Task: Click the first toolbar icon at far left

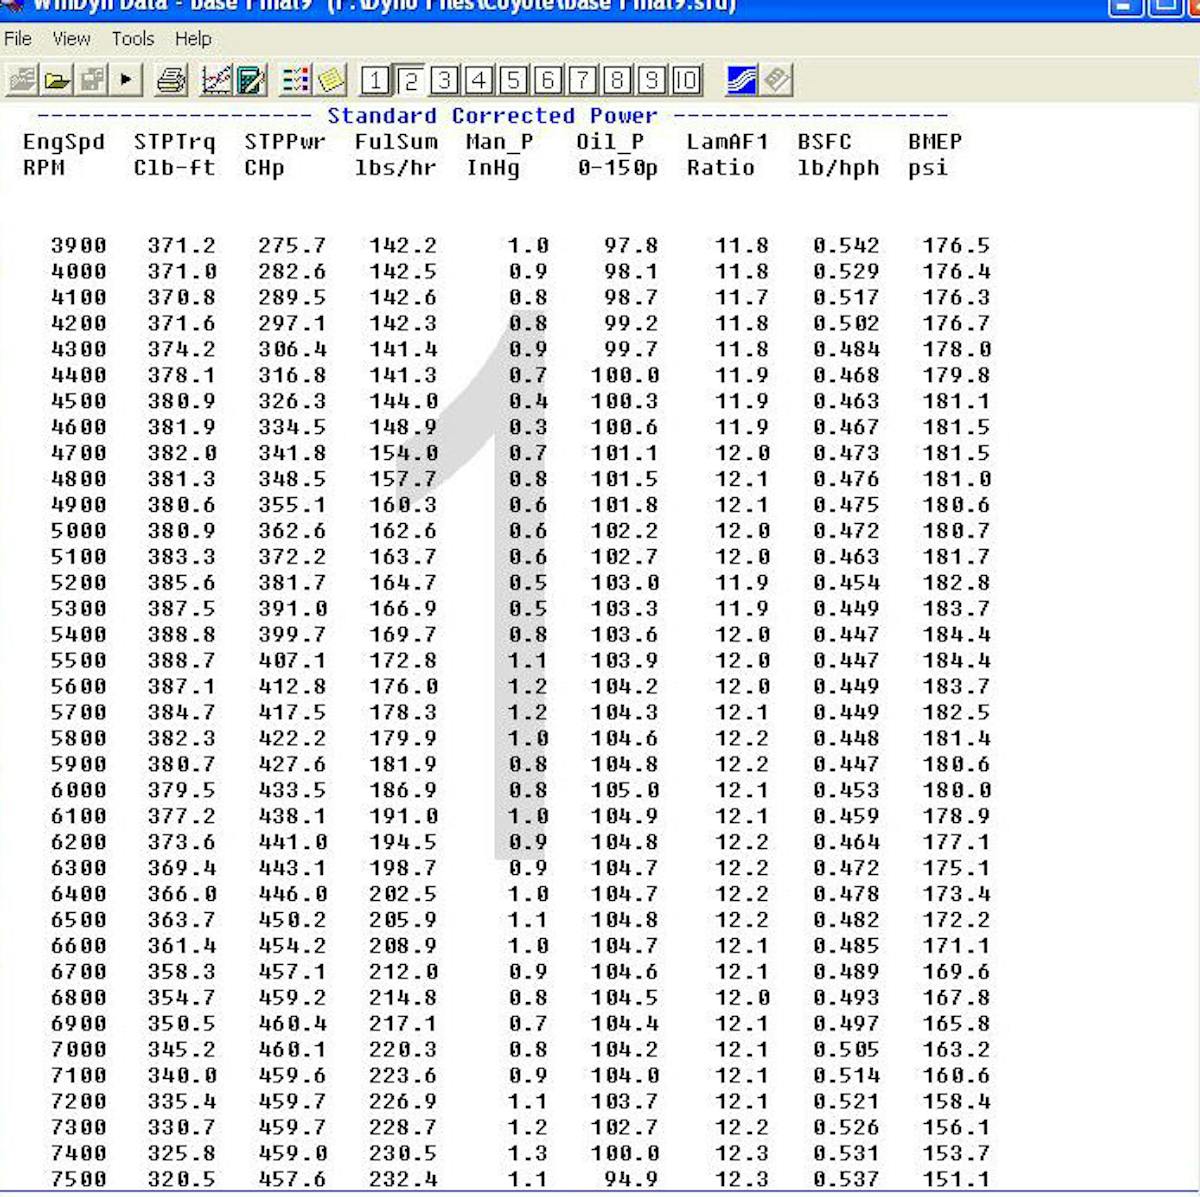Action: (x=22, y=80)
